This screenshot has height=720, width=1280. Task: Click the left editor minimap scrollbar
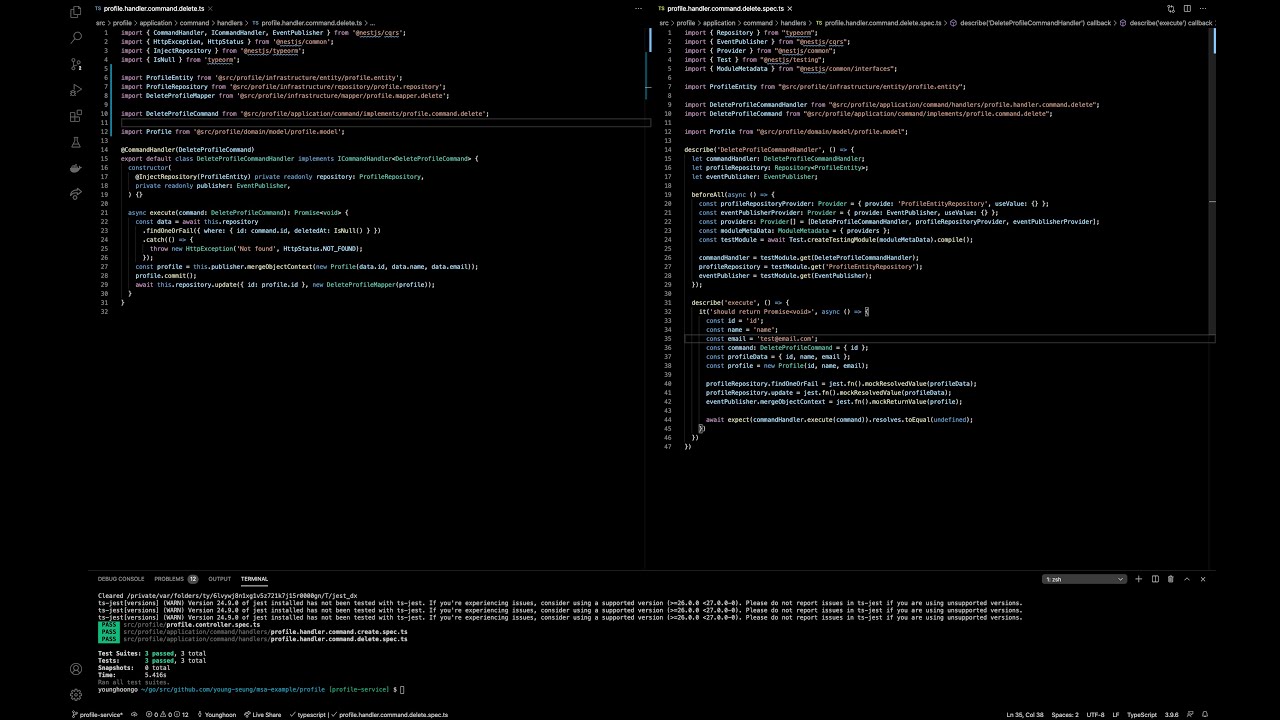(650, 40)
